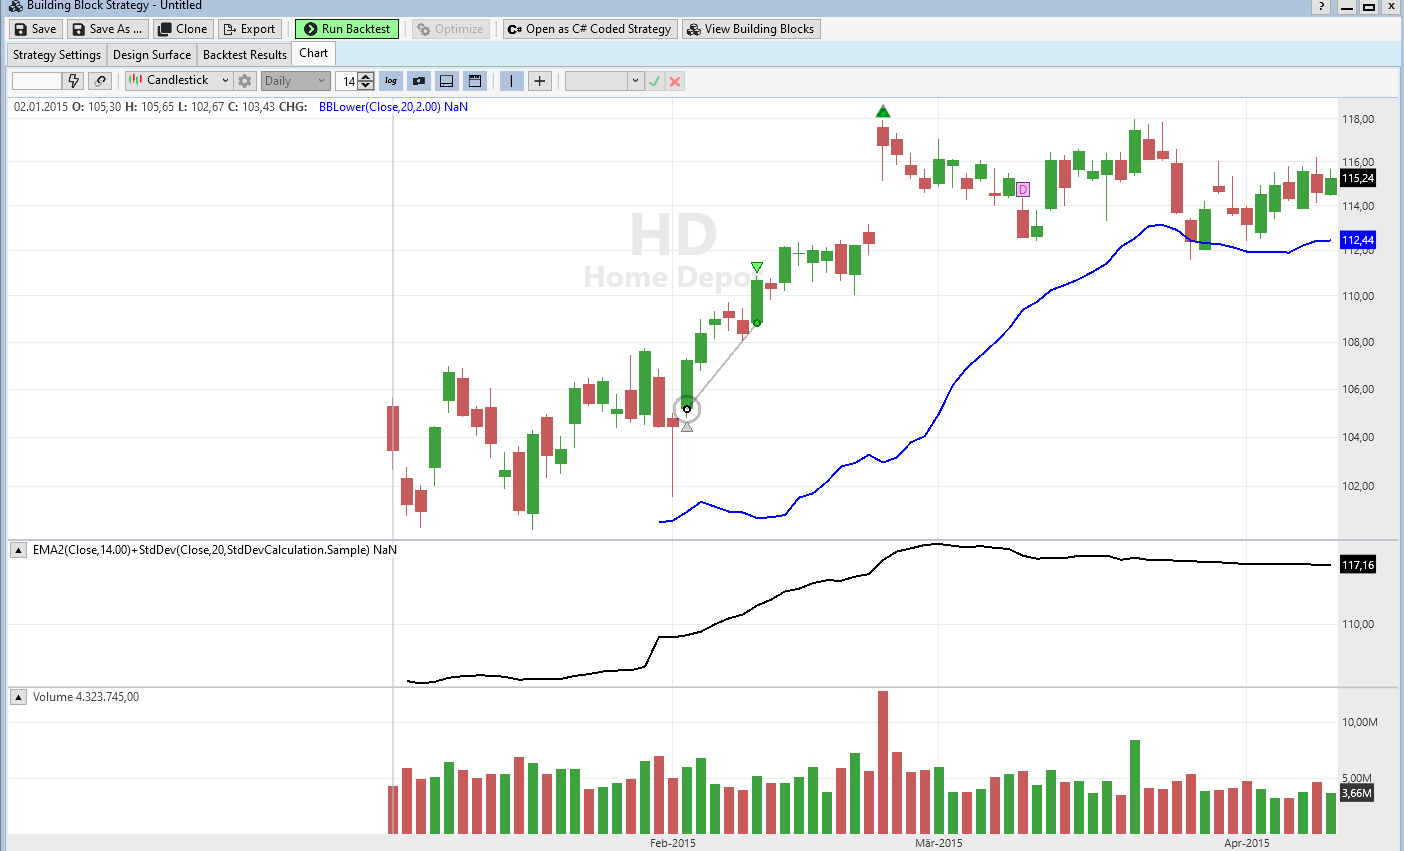Click the green exit triangle marker
The height and width of the screenshot is (851, 1404).
[x=882, y=112]
